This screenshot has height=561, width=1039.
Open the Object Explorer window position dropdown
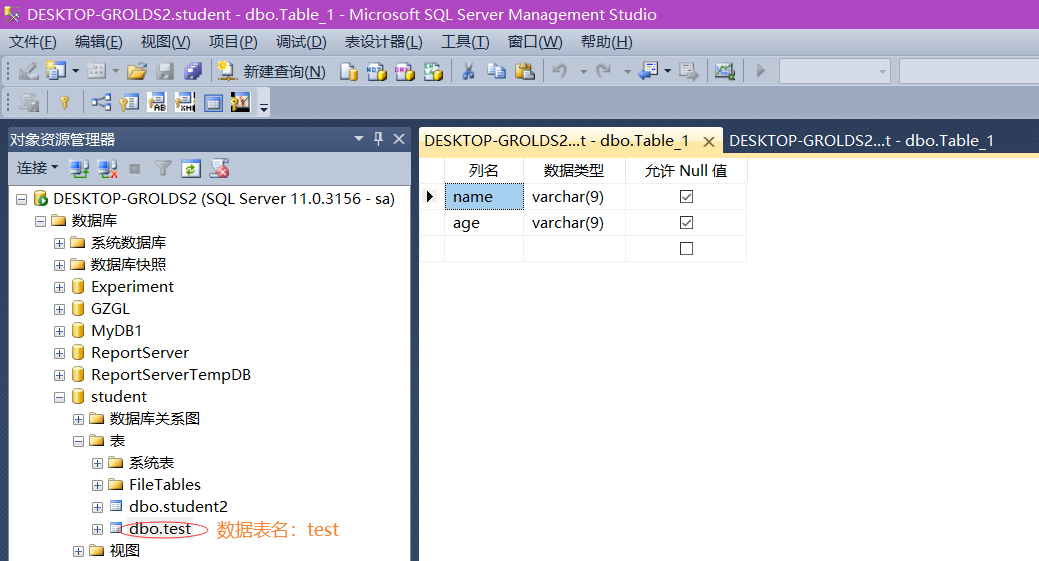[358, 138]
